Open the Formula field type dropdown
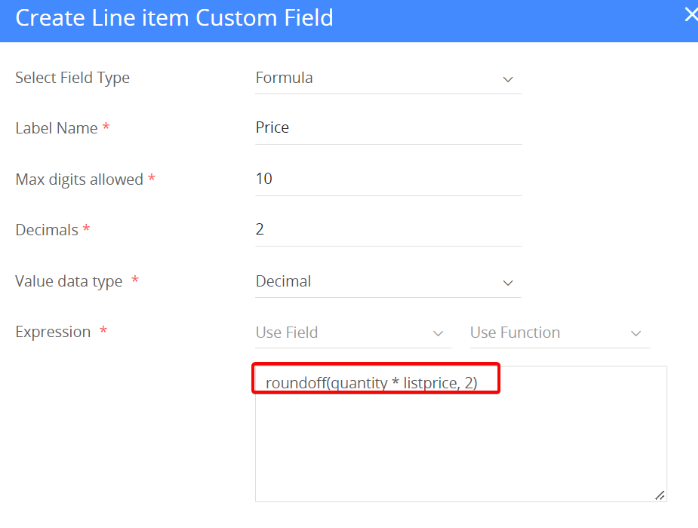698x528 pixels. [380, 78]
